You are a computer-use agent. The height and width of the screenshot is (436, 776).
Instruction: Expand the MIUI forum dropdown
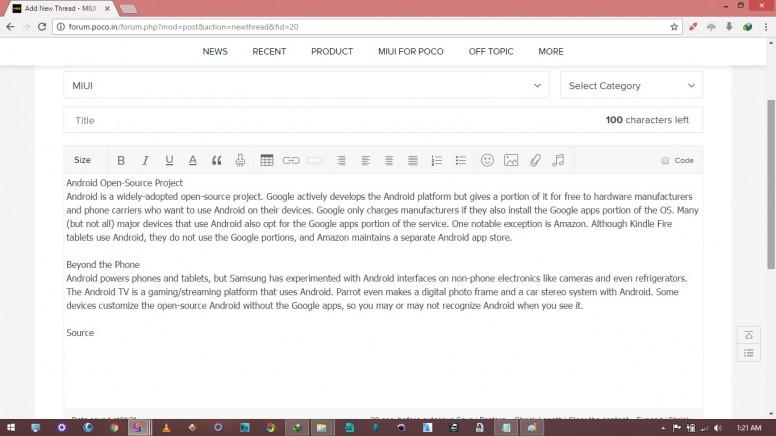point(306,85)
